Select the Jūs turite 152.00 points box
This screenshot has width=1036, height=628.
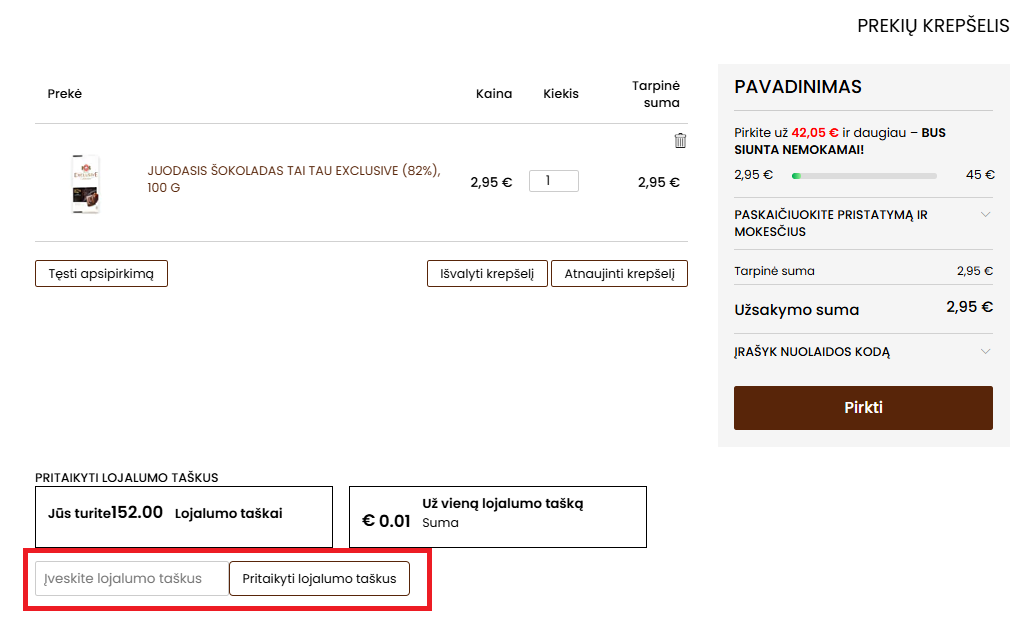pos(183,517)
